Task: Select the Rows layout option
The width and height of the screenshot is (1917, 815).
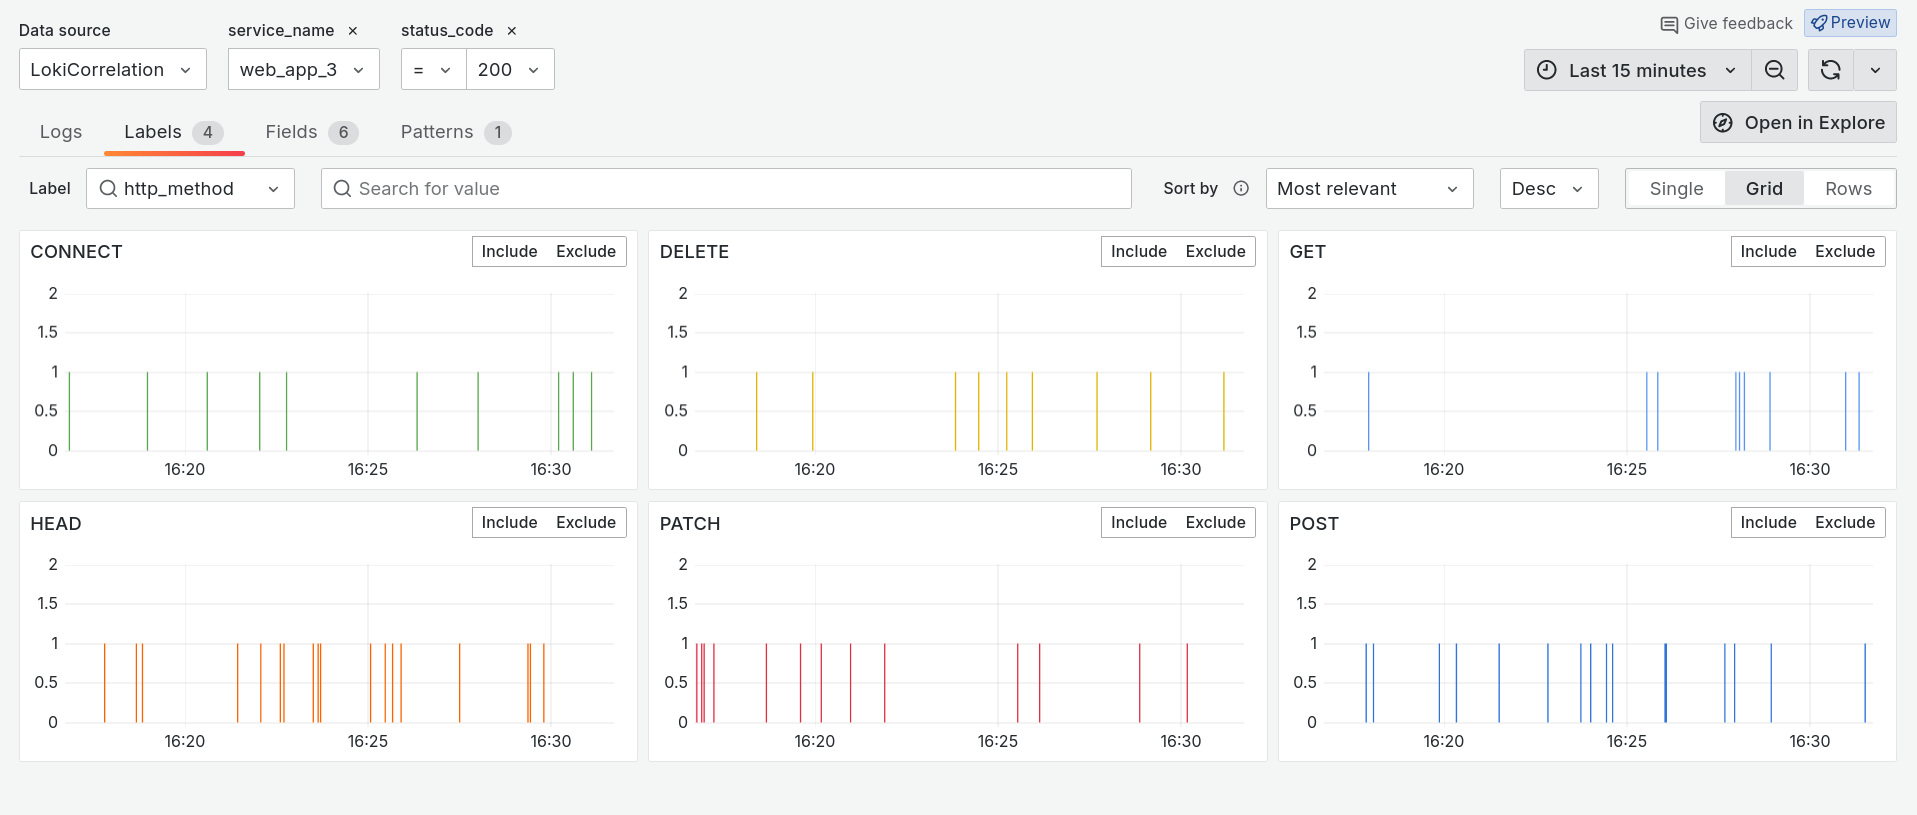Action: (x=1849, y=188)
